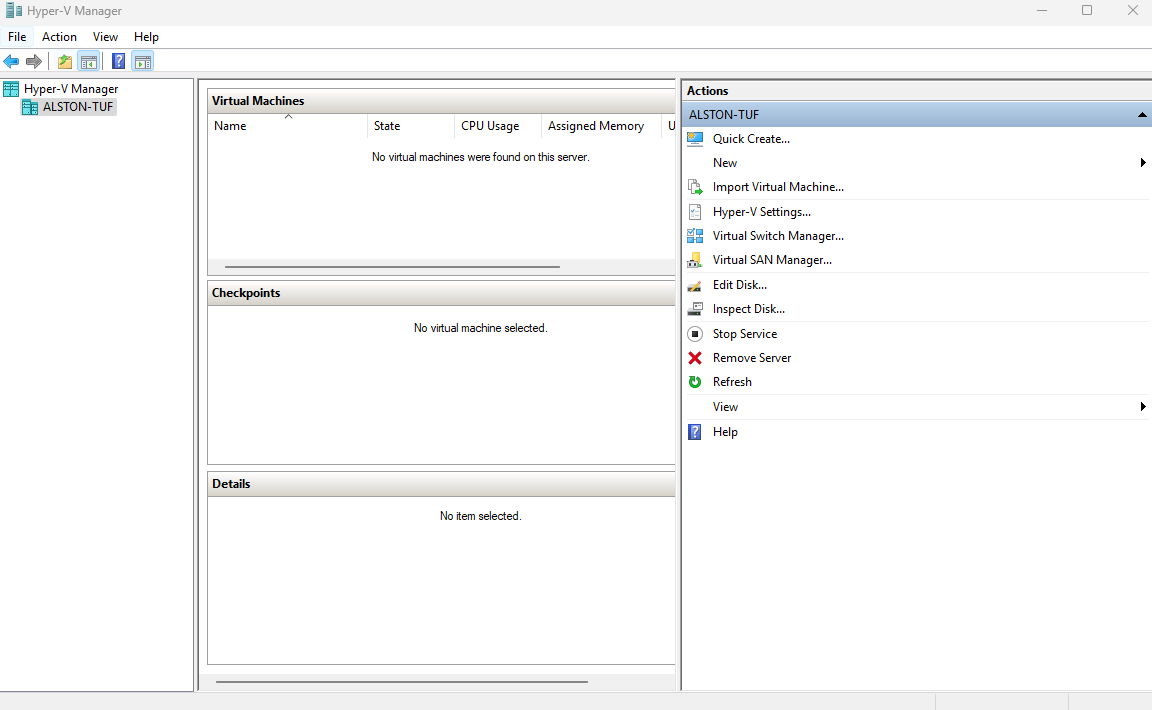Image resolution: width=1152 pixels, height=710 pixels.
Task: Open Virtual Switch Manager
Action: 778,235
